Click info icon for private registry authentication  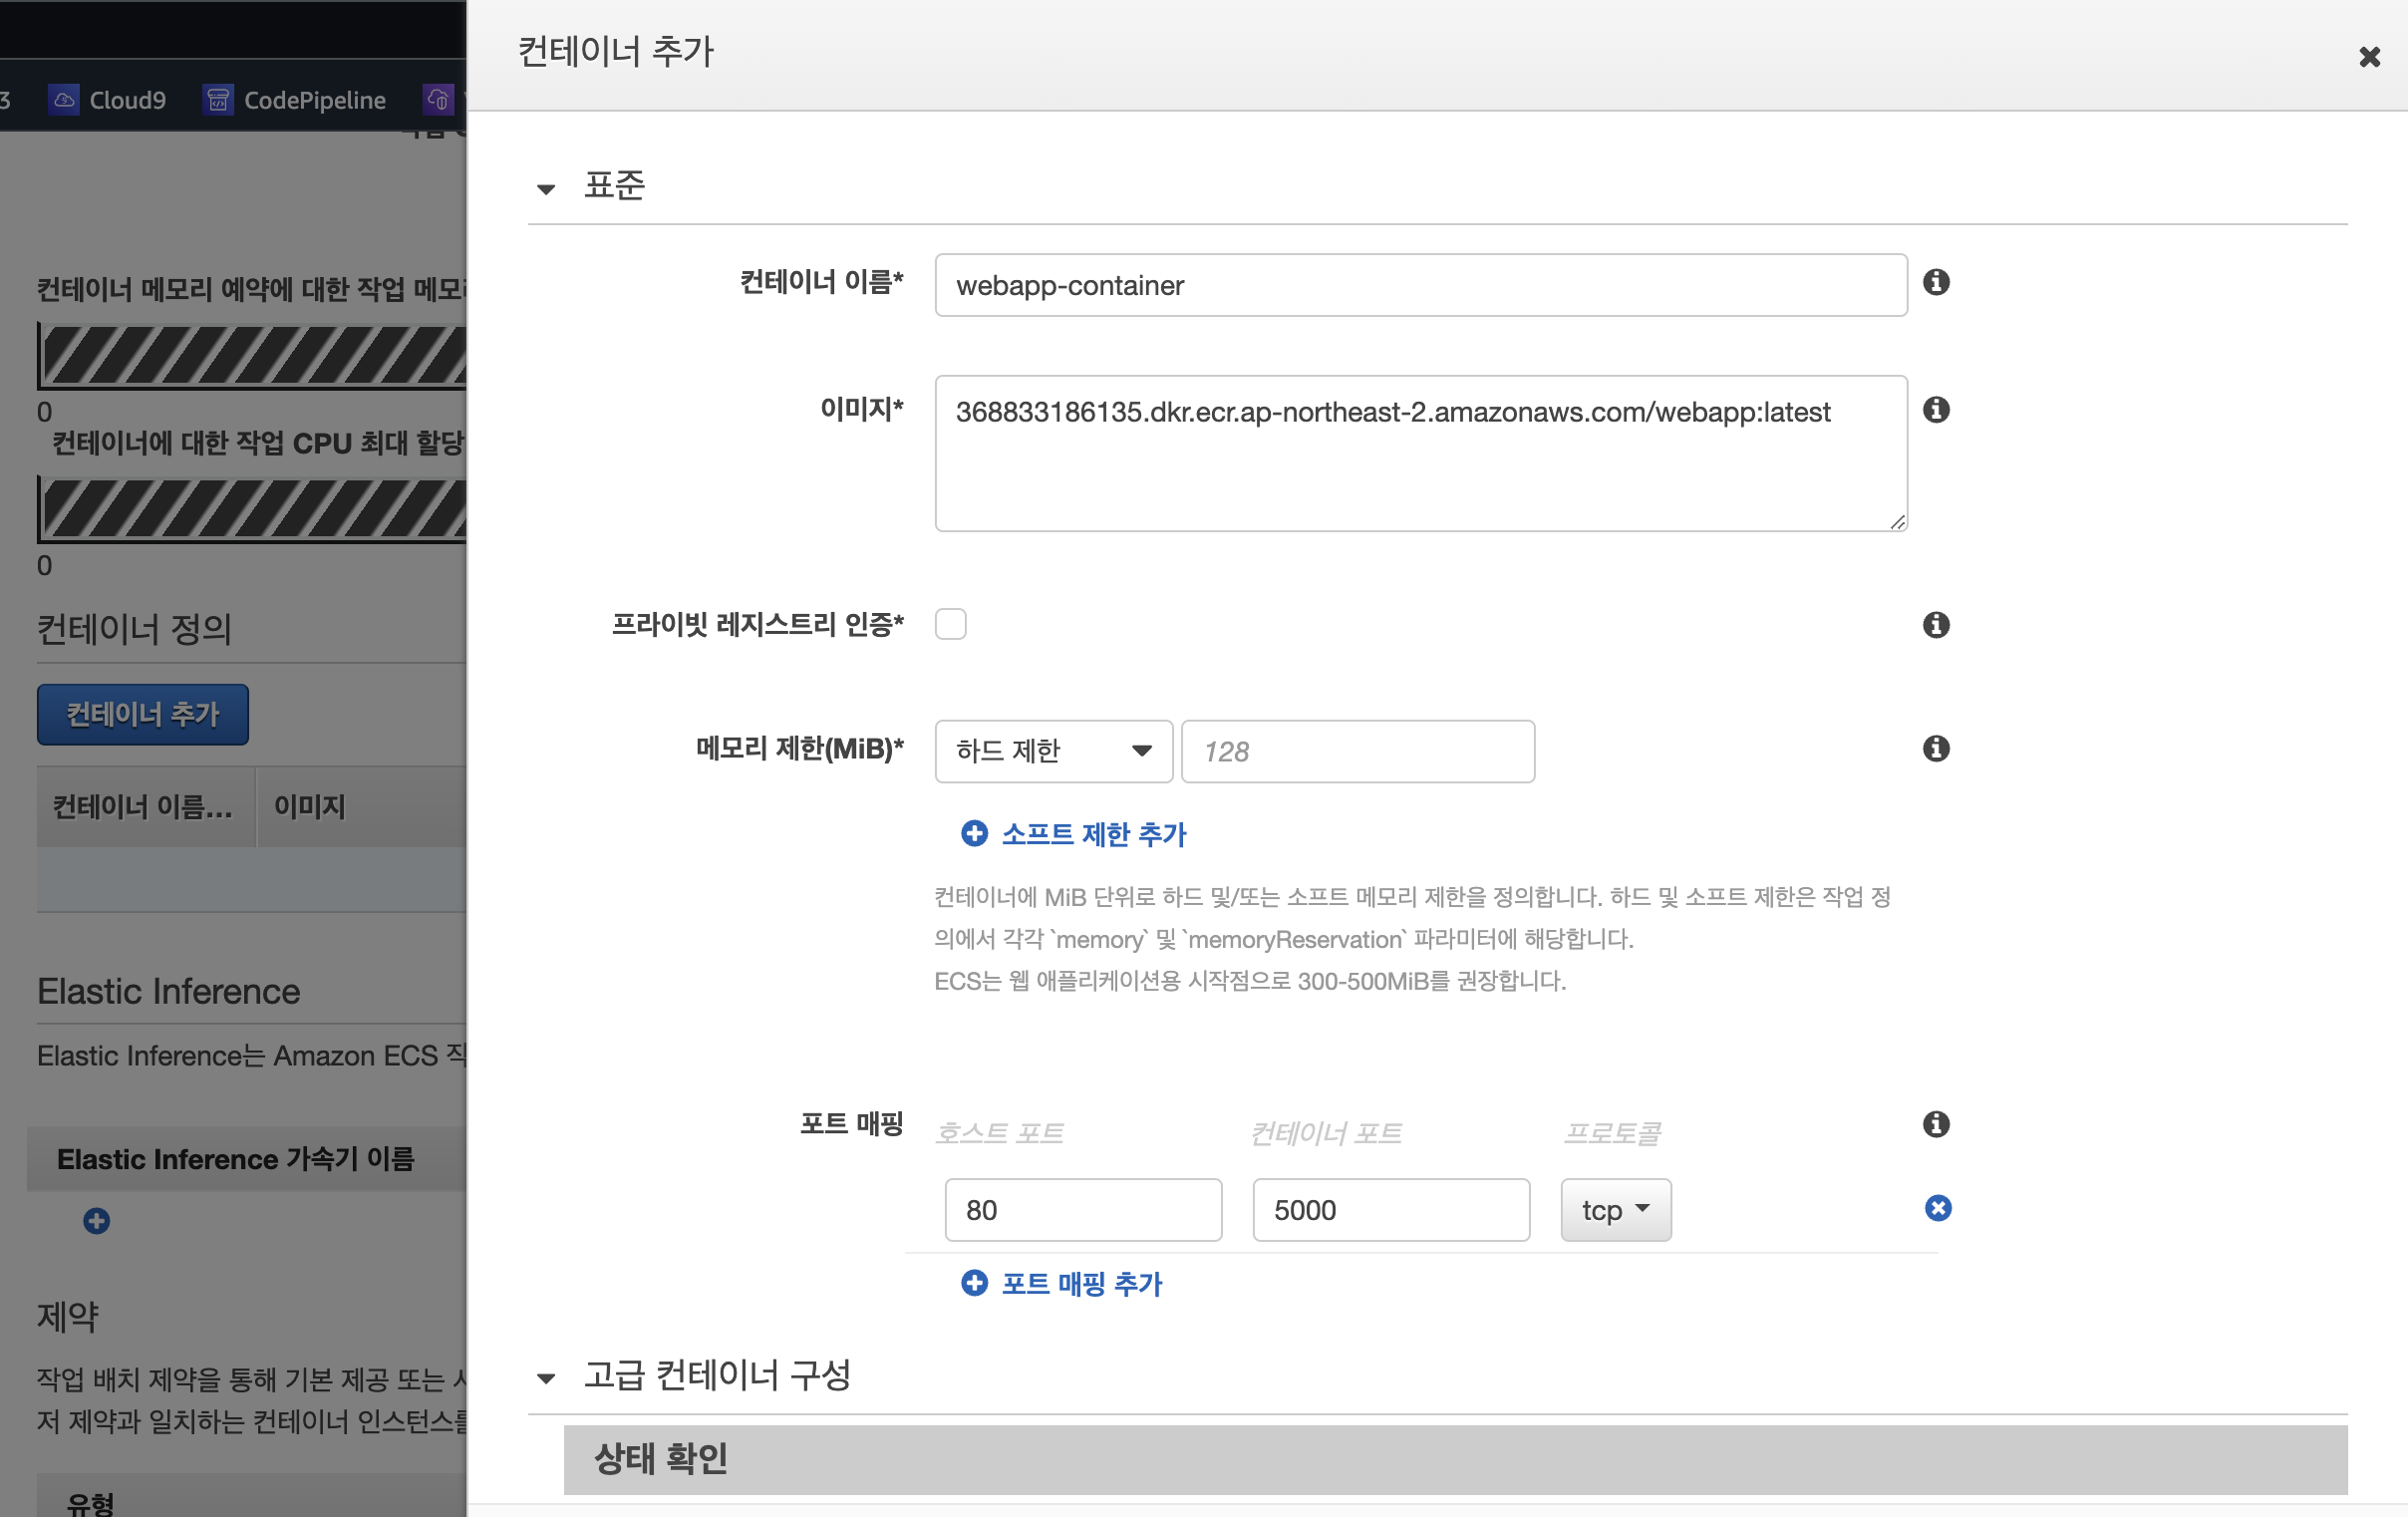point(1936,625)
